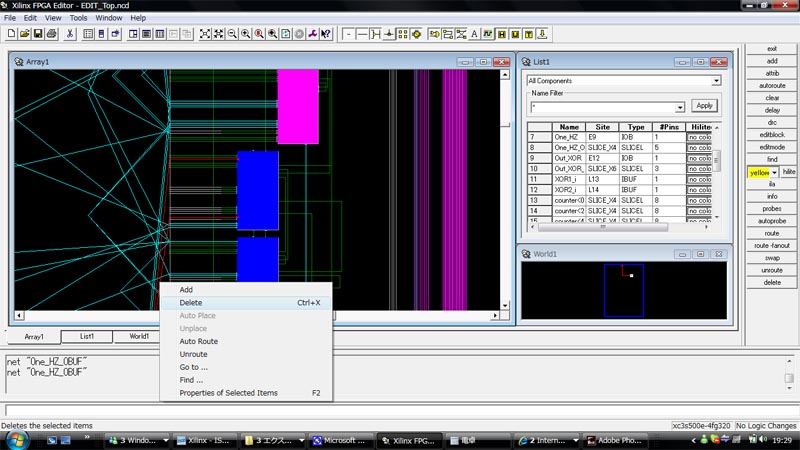Click the H-shaped pin toolbar icon
Viewport: 800px width, 450px height.
pos(376,34)
